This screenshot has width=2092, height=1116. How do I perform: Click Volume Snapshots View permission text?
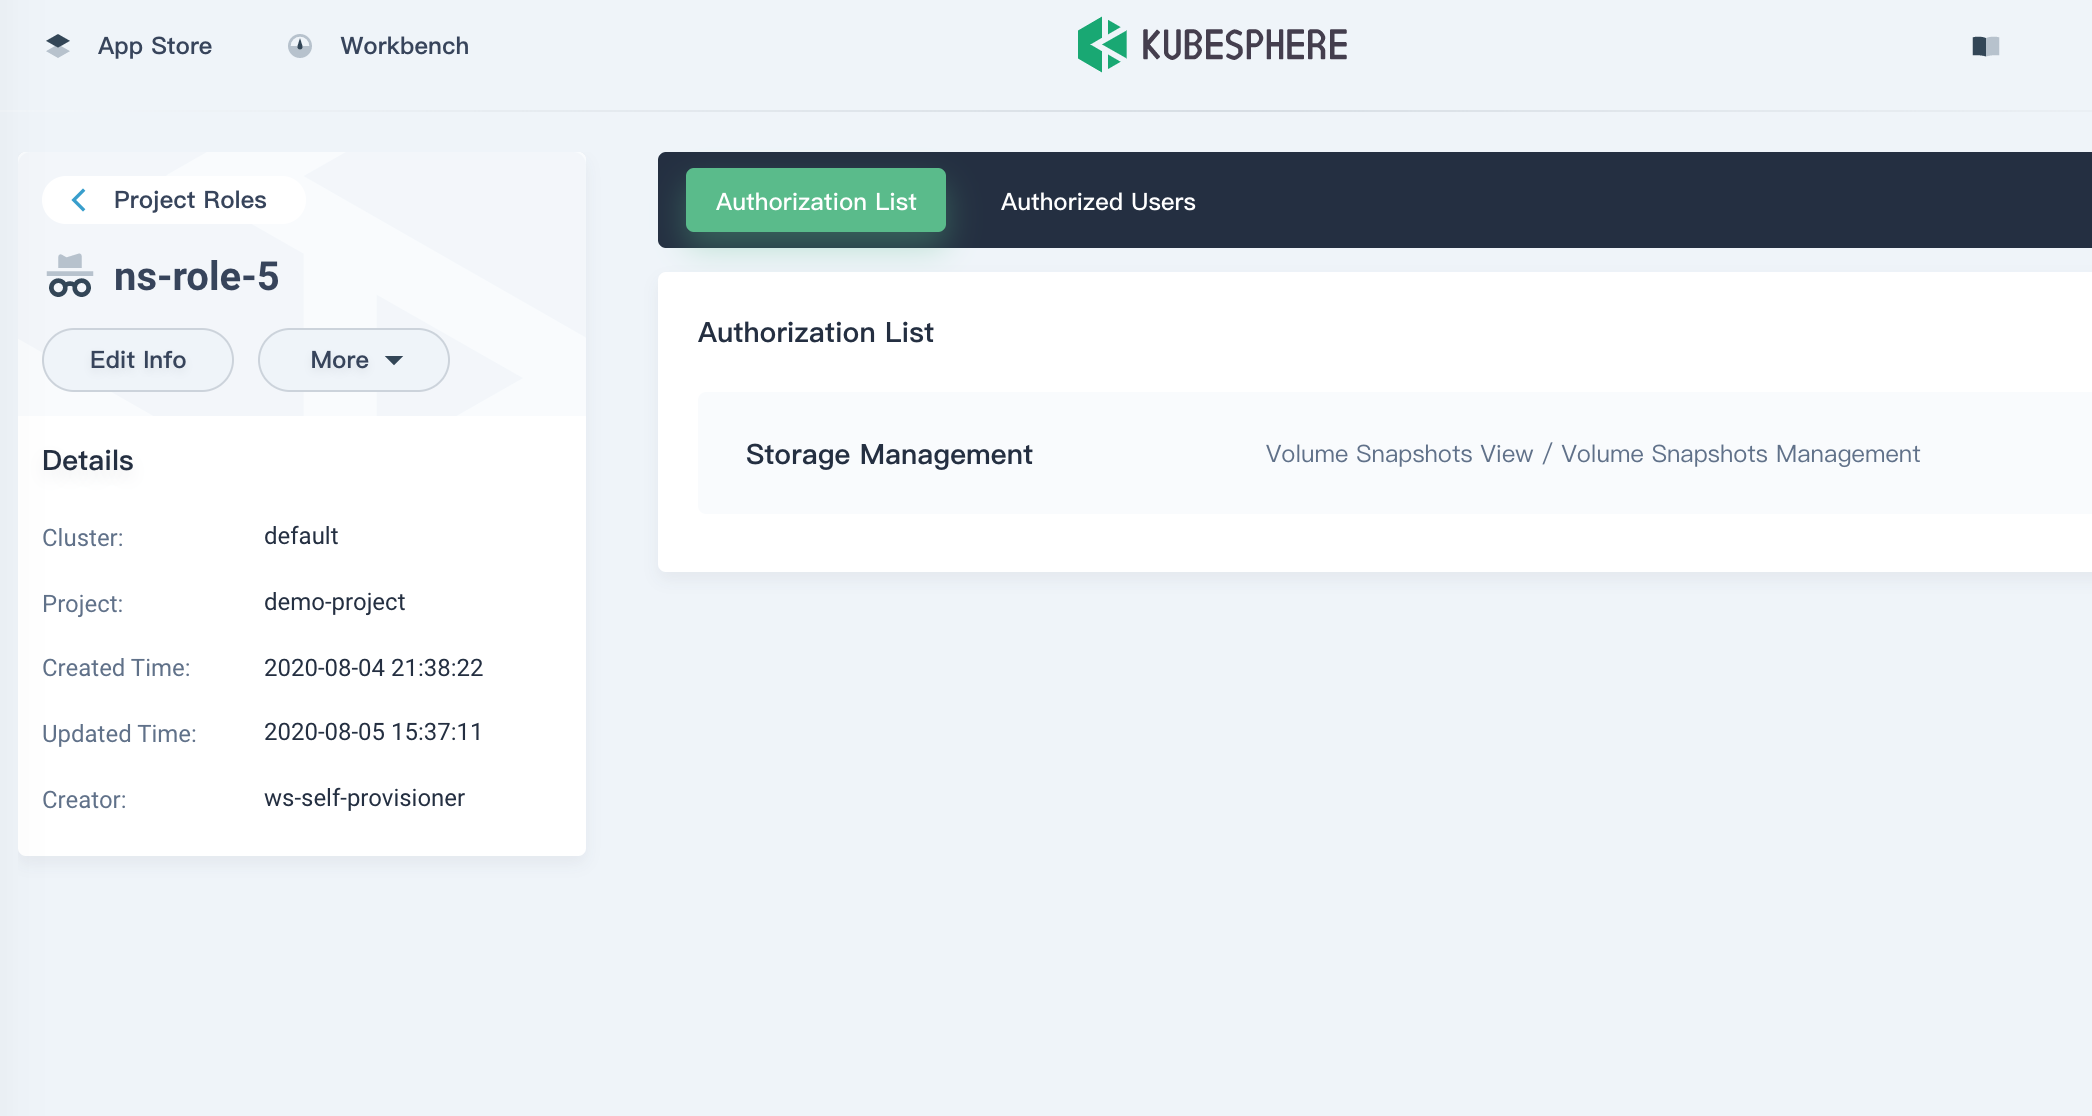coord(1399,454)
